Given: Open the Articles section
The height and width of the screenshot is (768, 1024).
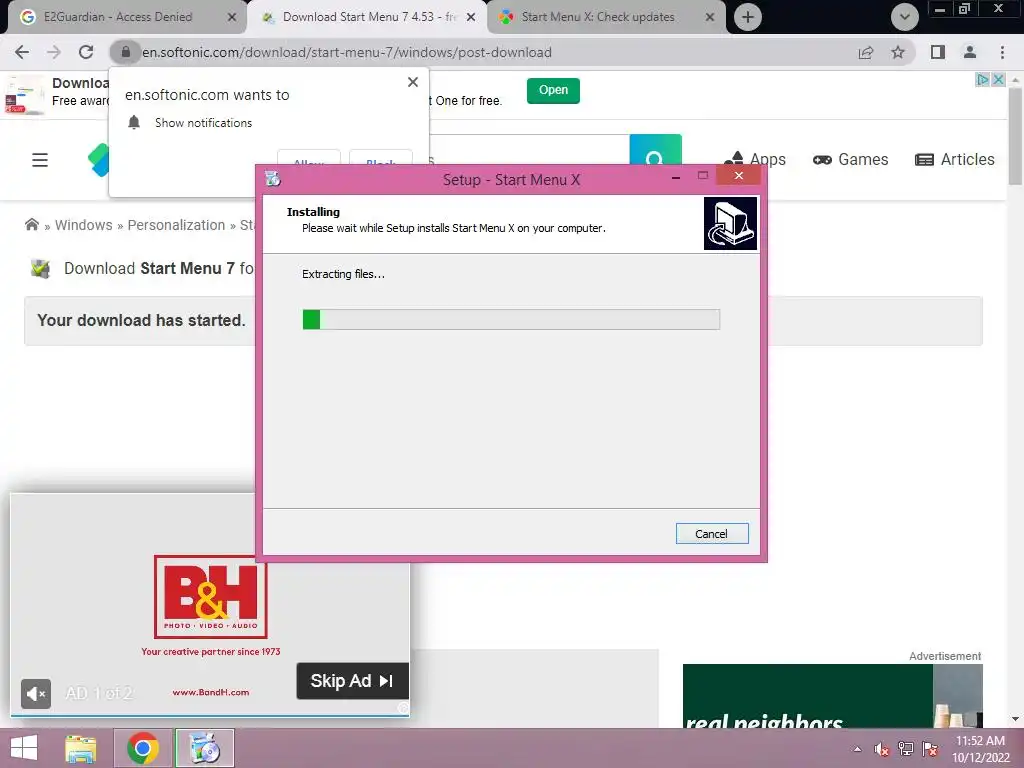Looking at the screenshot, I should (x=955, y=159).
